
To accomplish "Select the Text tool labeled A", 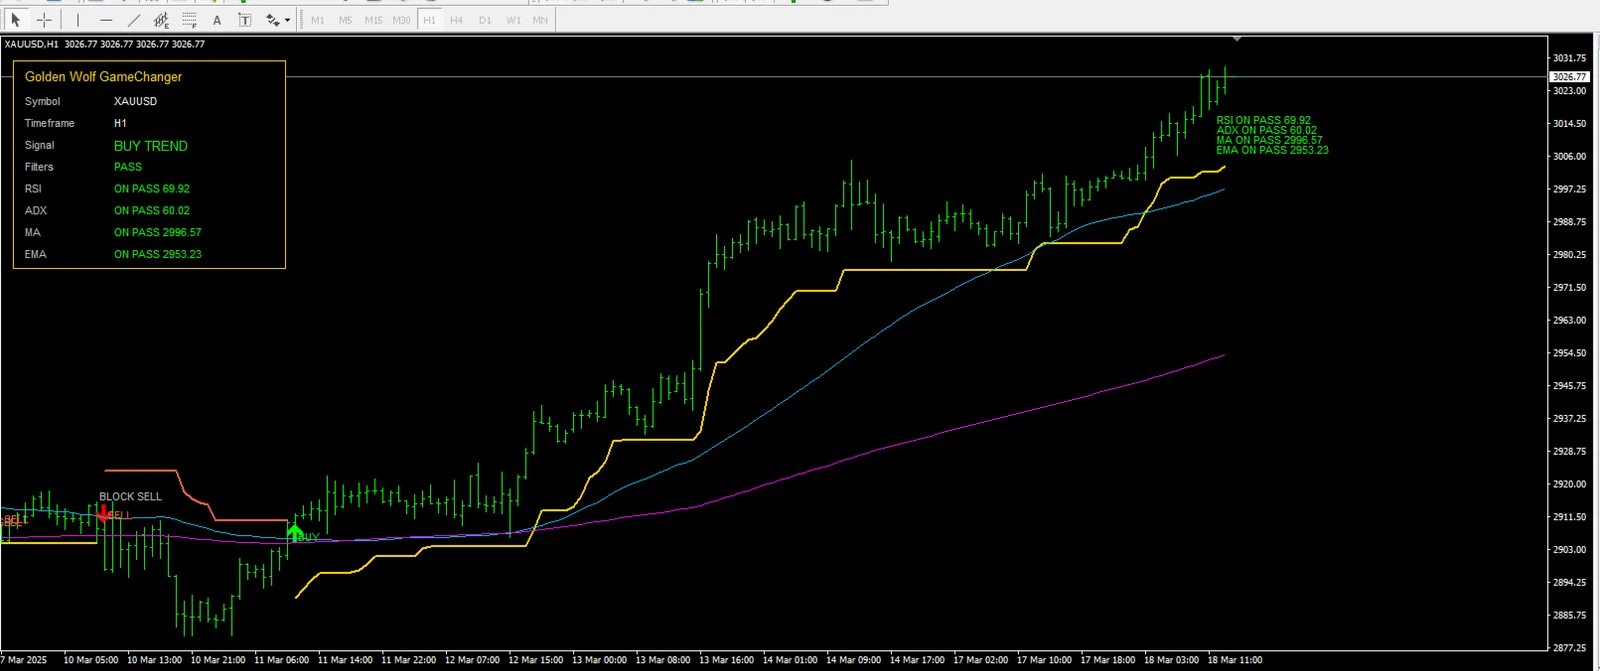I will pos(217,20).
